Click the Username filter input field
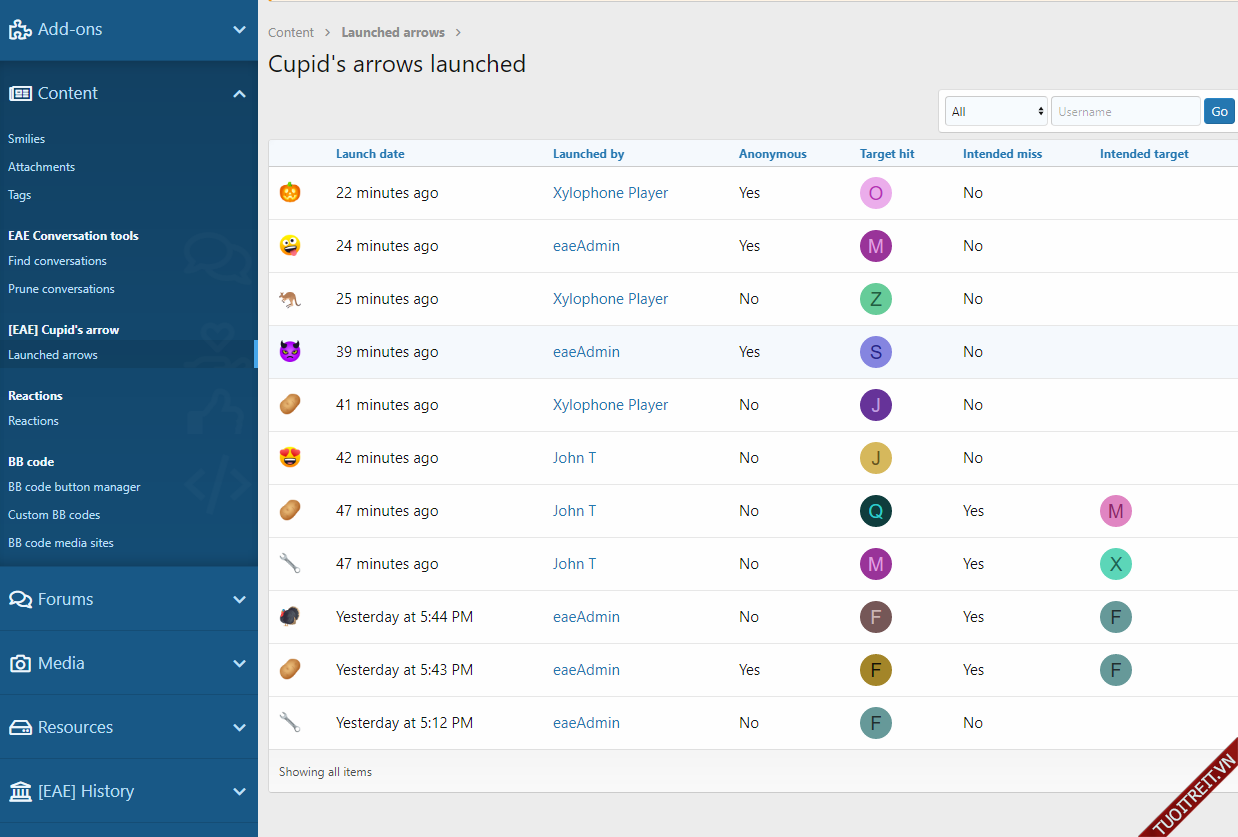This screenshot has width=1238, height=837. point(1125,111)
